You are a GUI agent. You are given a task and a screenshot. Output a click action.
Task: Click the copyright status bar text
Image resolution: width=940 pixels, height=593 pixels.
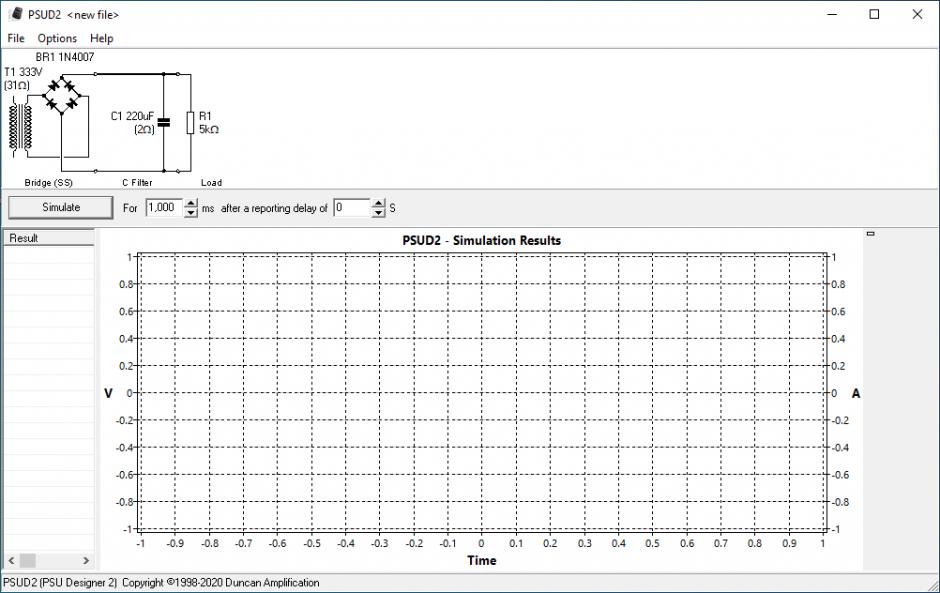pyautogui.click(x=161, y=582)
